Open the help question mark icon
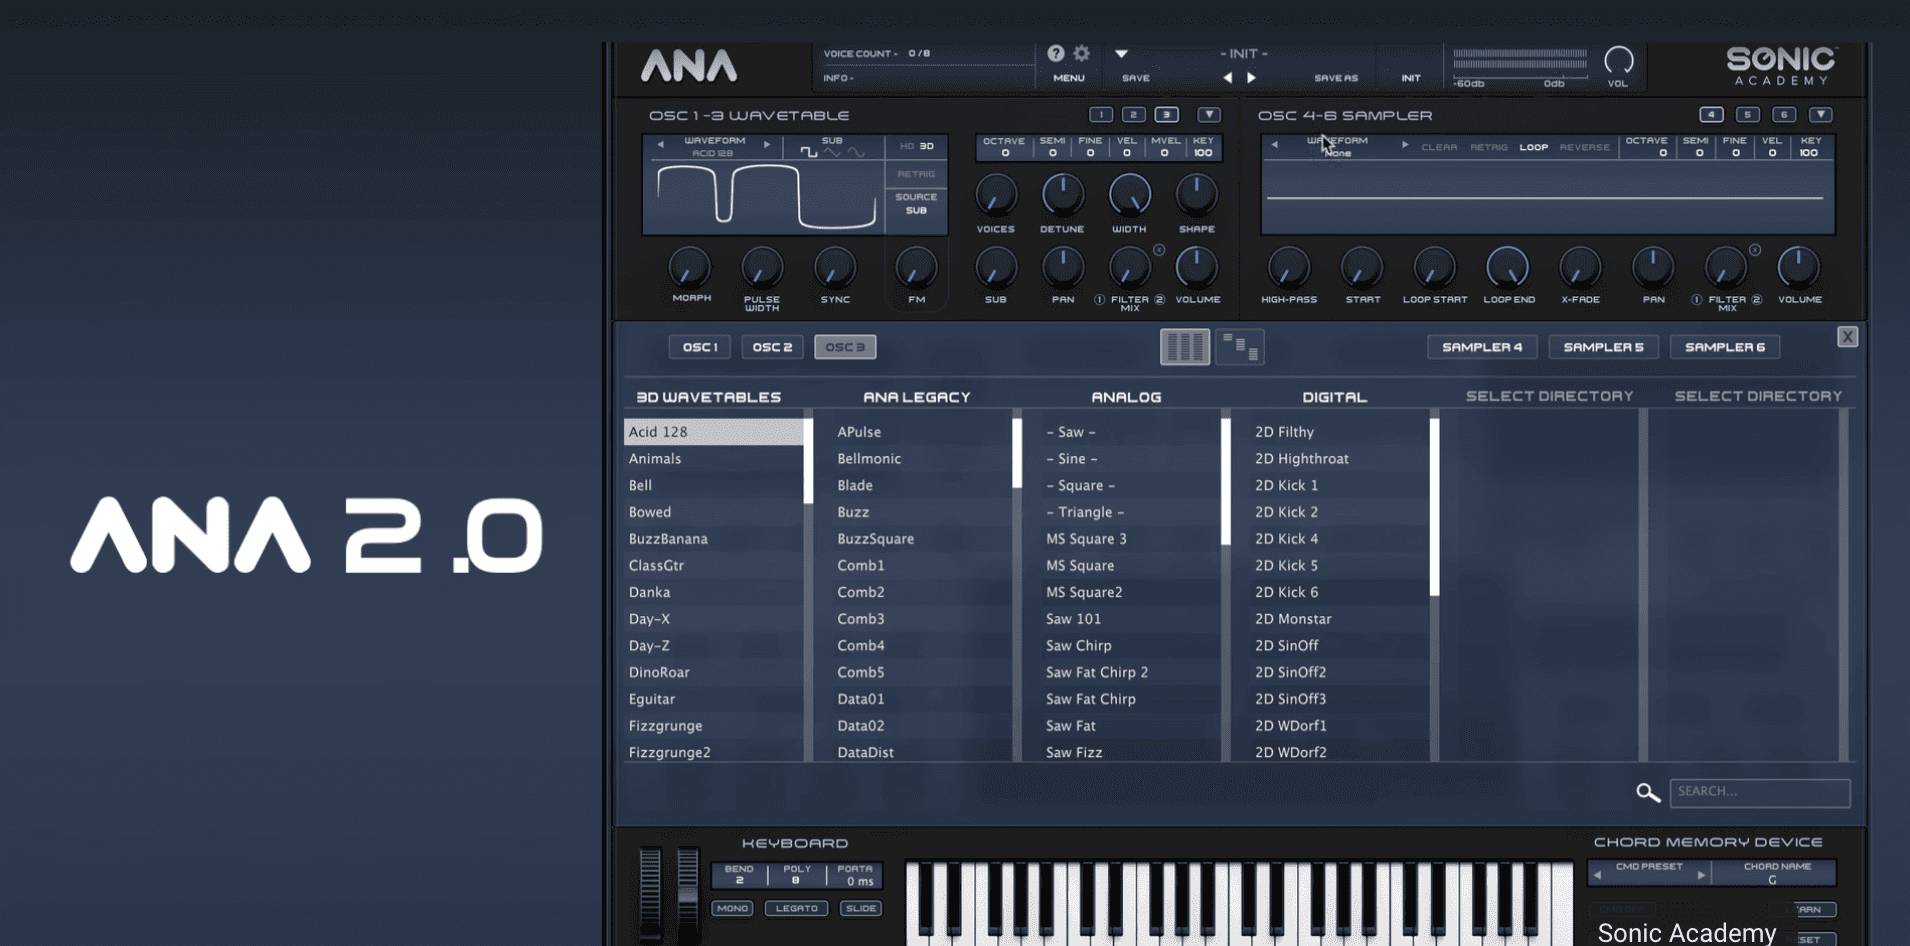Viewport: 1910px width, 946px height. point(1055,54)
